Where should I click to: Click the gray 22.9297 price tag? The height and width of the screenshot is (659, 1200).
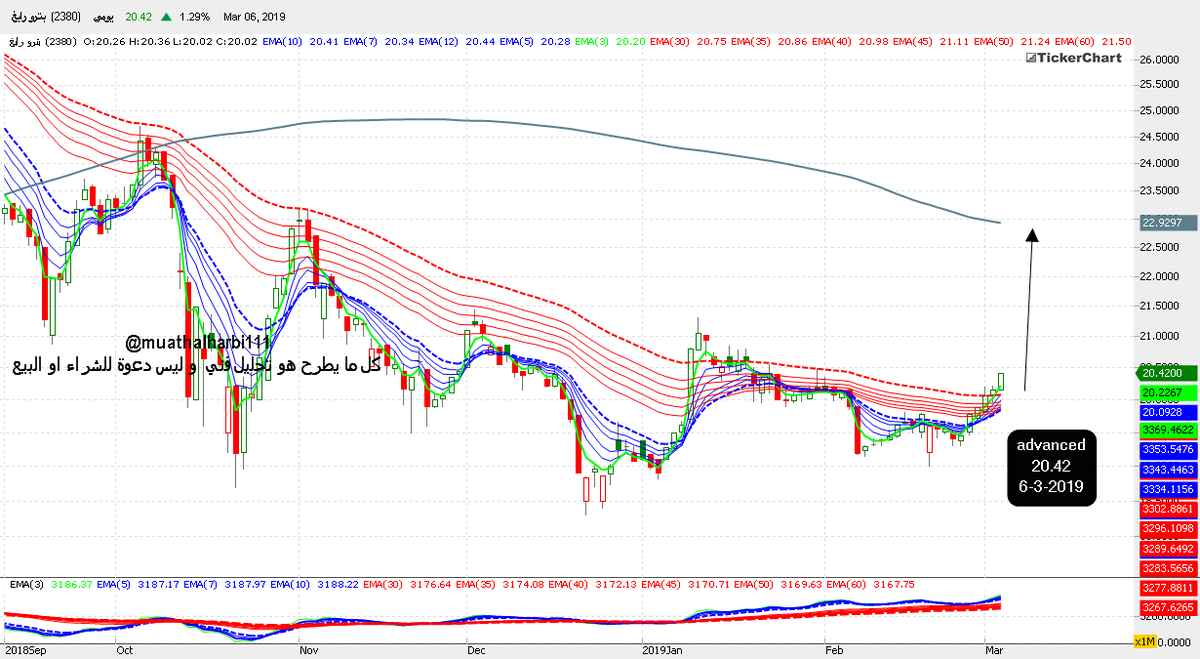[x=1167, y=223]
